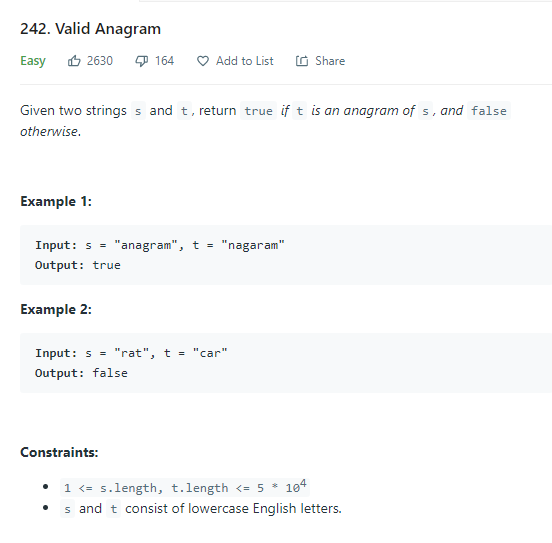Click the Output: false line
Image resolution: width=552 pixels, height=543 pixels.
tap(81, 373)
